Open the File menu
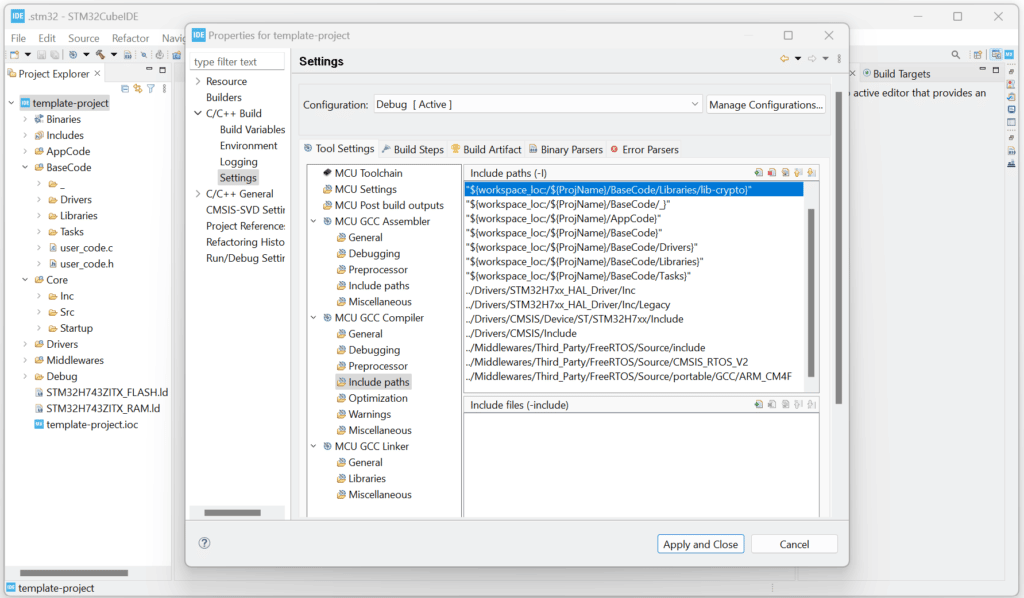The image size is (1024, 598). [x=18, y=38]
